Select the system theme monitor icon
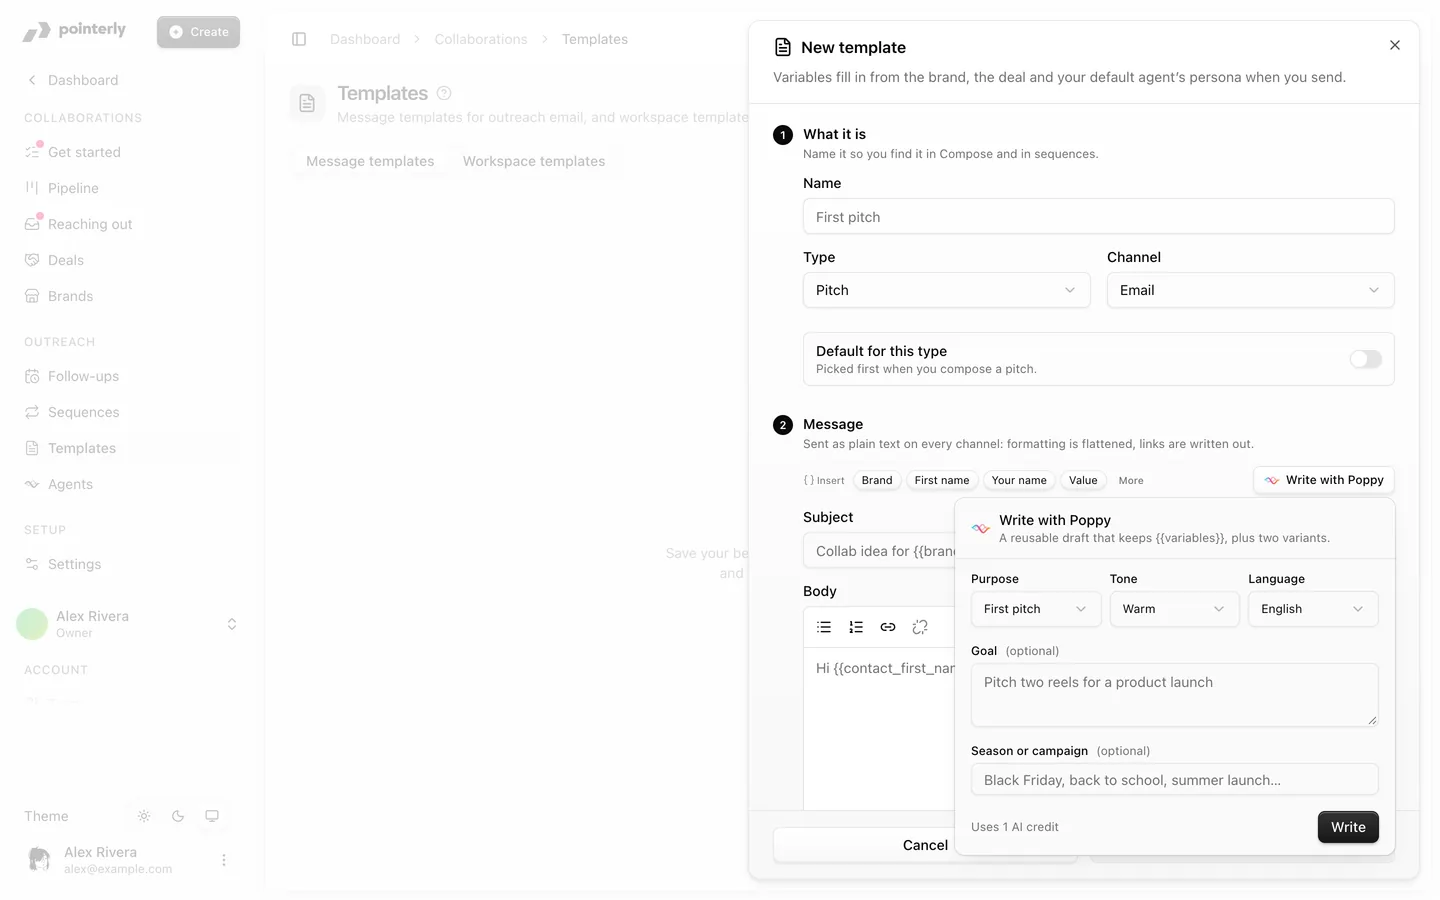The height and width of the screenshot is (900, 1440). pos(212,816)
